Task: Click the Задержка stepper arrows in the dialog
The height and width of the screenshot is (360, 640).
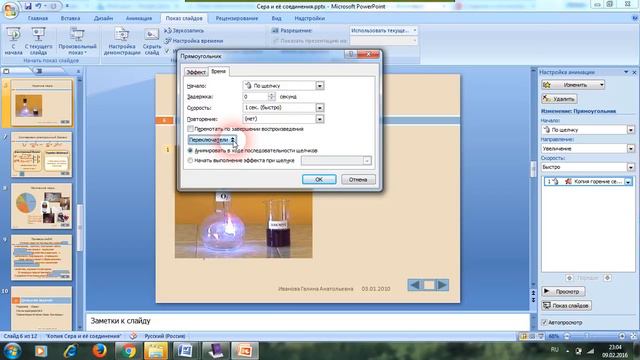Action: (272, 97)
